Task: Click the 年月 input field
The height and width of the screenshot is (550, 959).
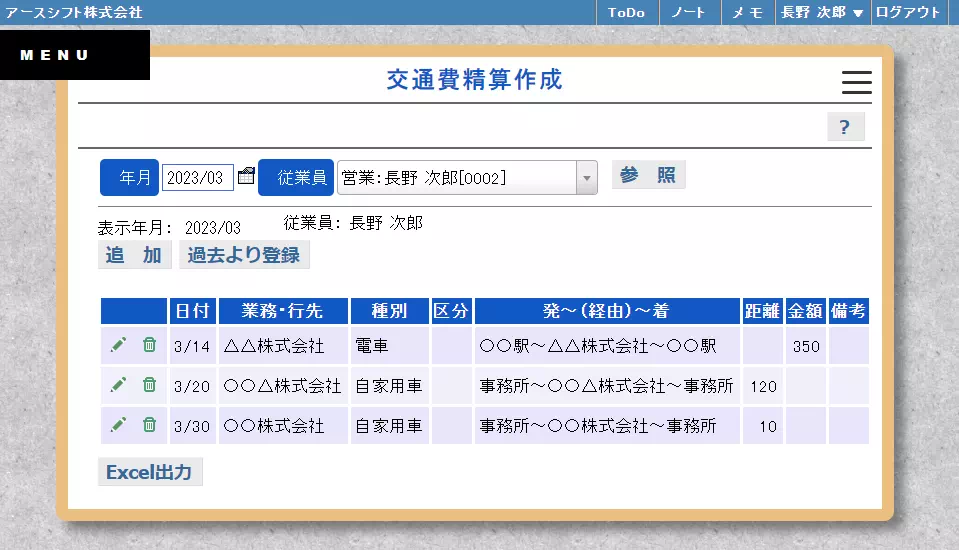Action: tap(198, 177)
